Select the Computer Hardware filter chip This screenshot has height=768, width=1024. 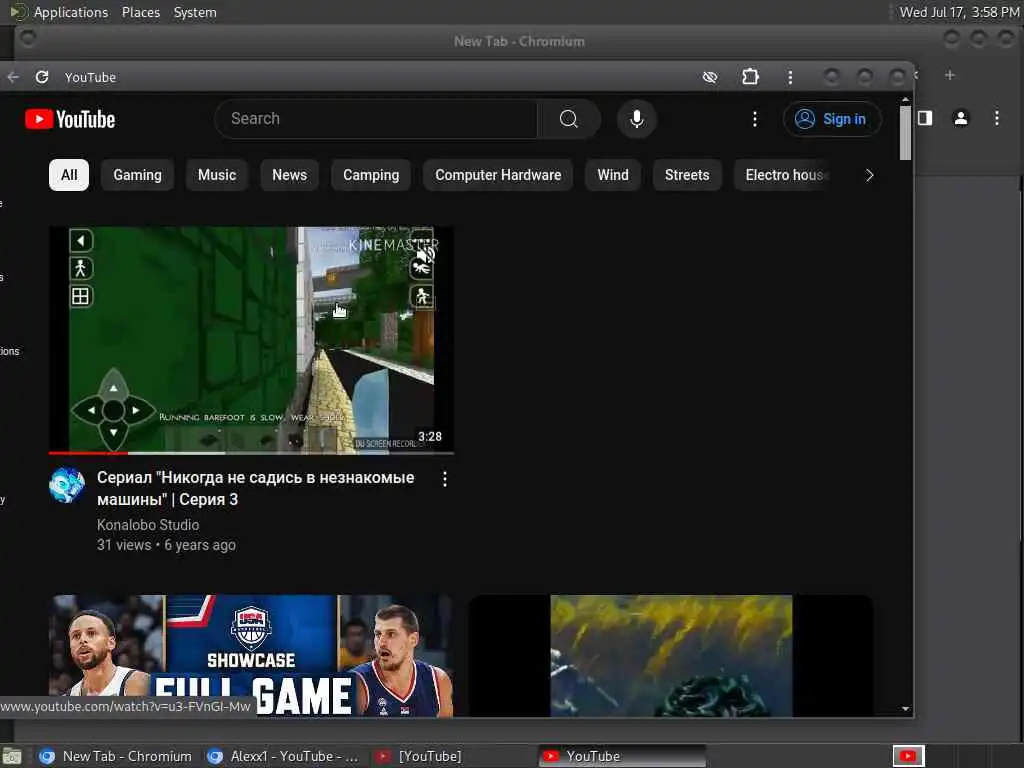[498, 175]
